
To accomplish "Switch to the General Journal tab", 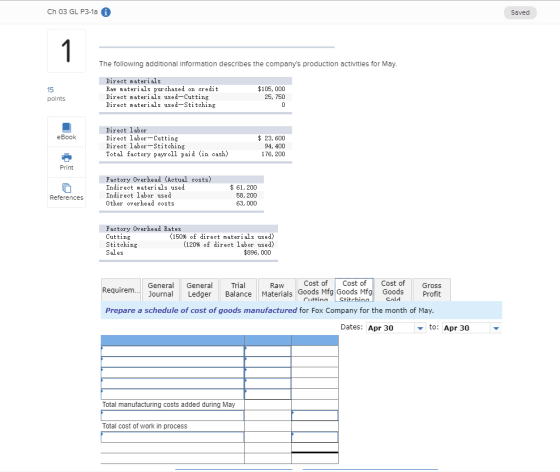I will pyautogui.click(x=161, y=290).
